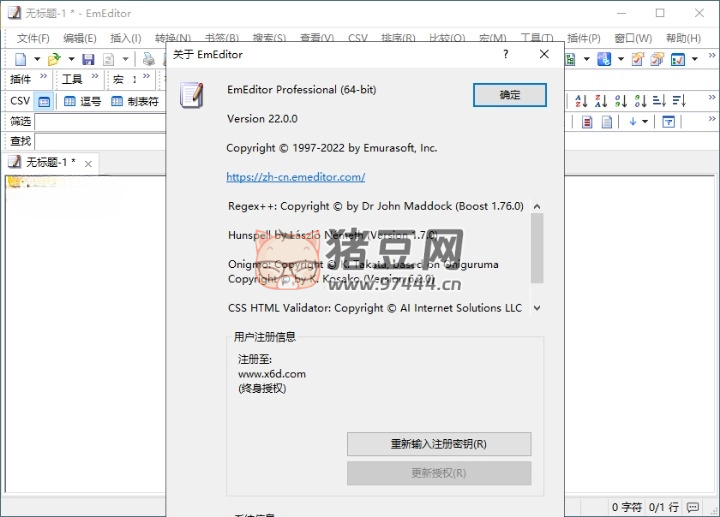Click the 筛选 filter input field
Screen dimensions: 720x517
click(x=100, y=121)
